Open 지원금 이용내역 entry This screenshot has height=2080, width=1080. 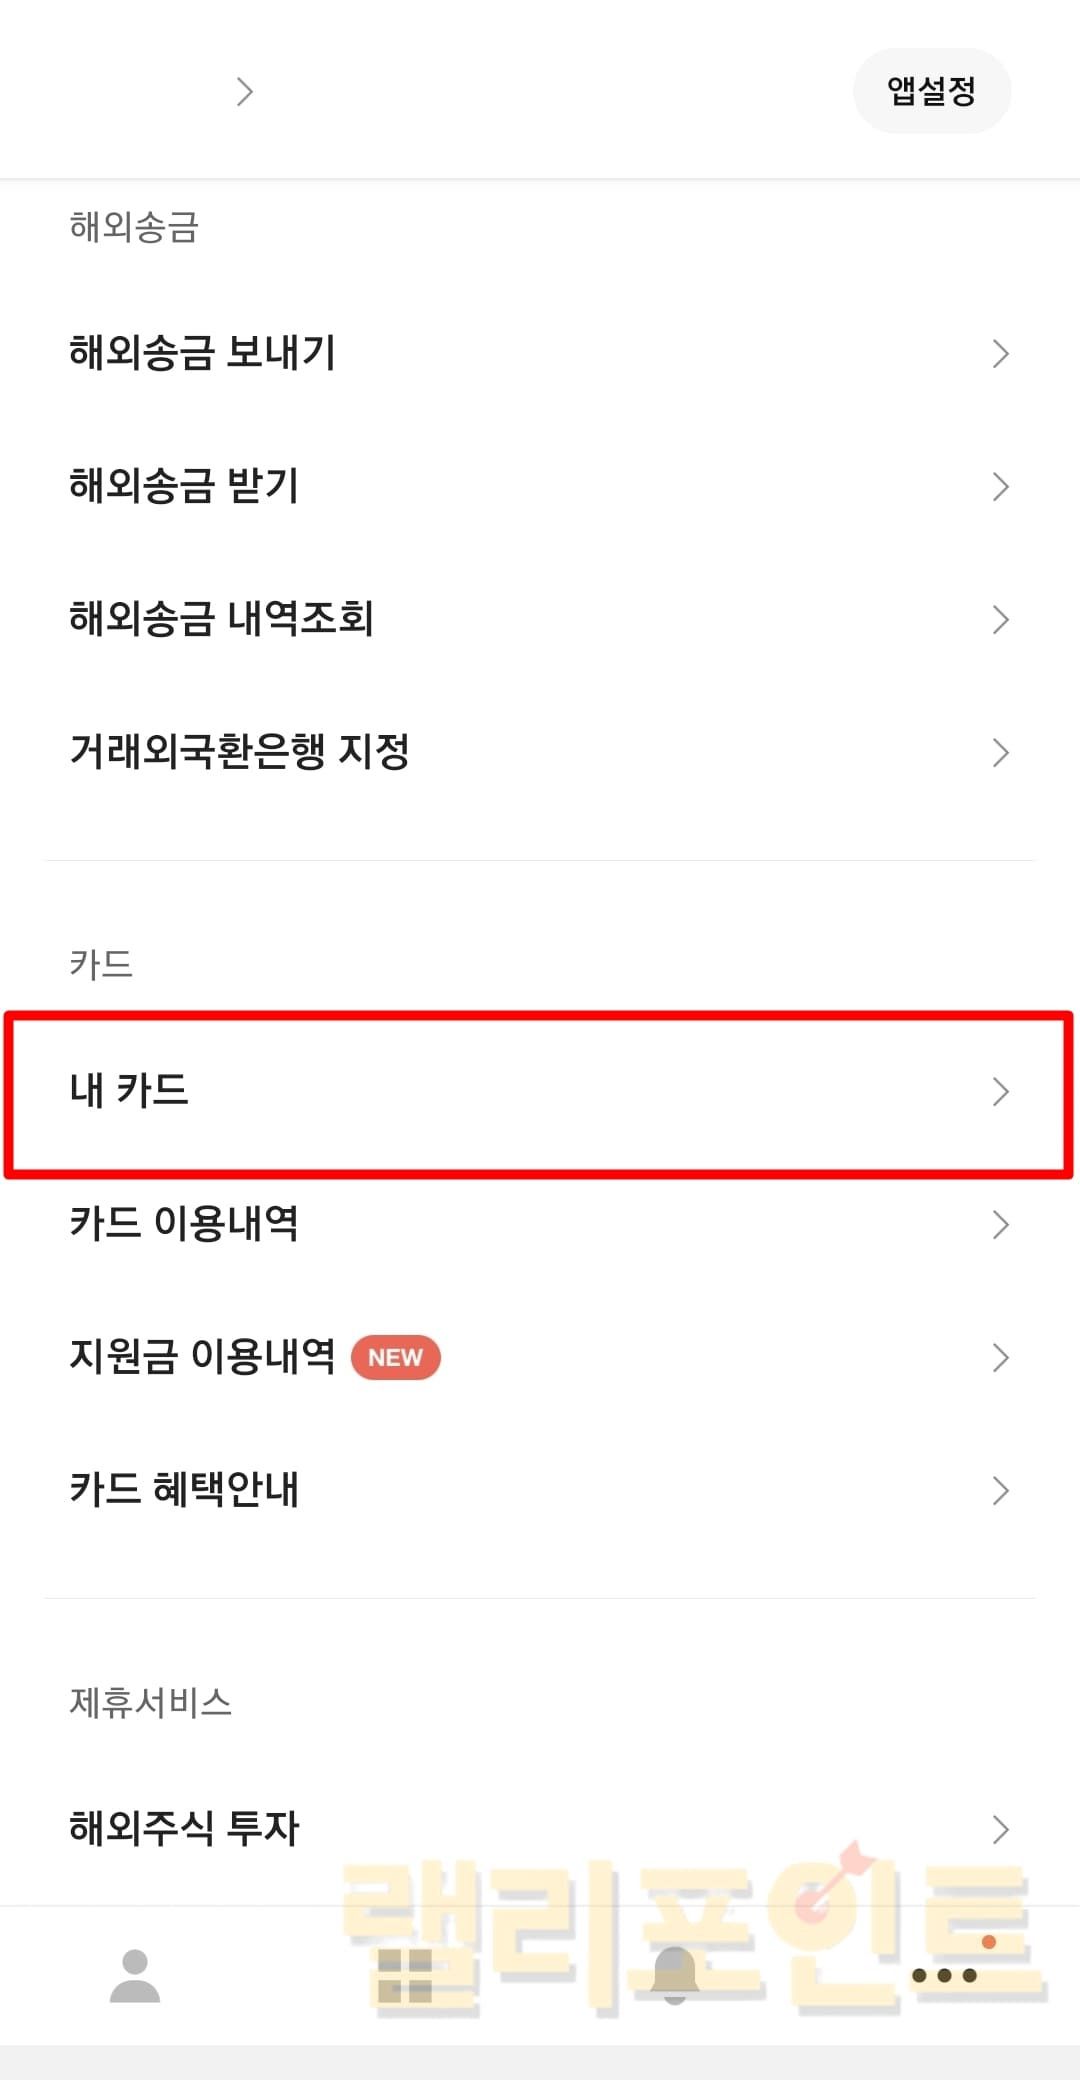(x=202, y=1357)
